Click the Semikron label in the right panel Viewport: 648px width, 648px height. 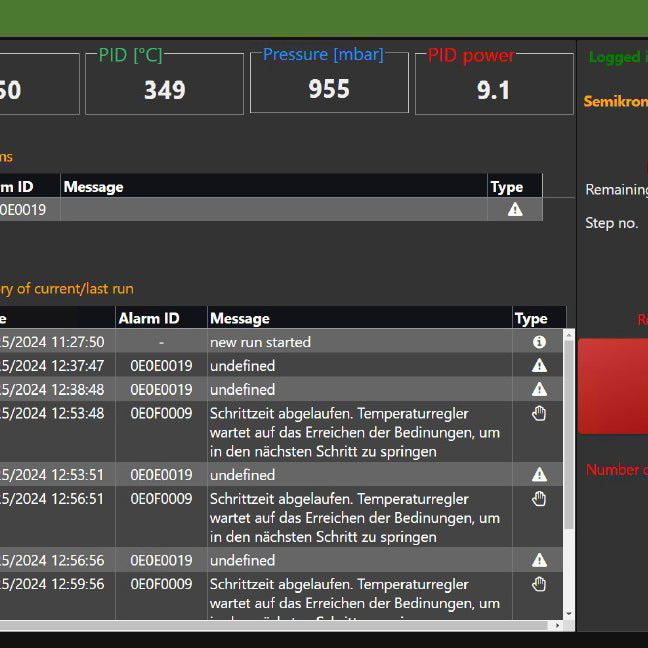pyautogui.click(x=616, y=101)
